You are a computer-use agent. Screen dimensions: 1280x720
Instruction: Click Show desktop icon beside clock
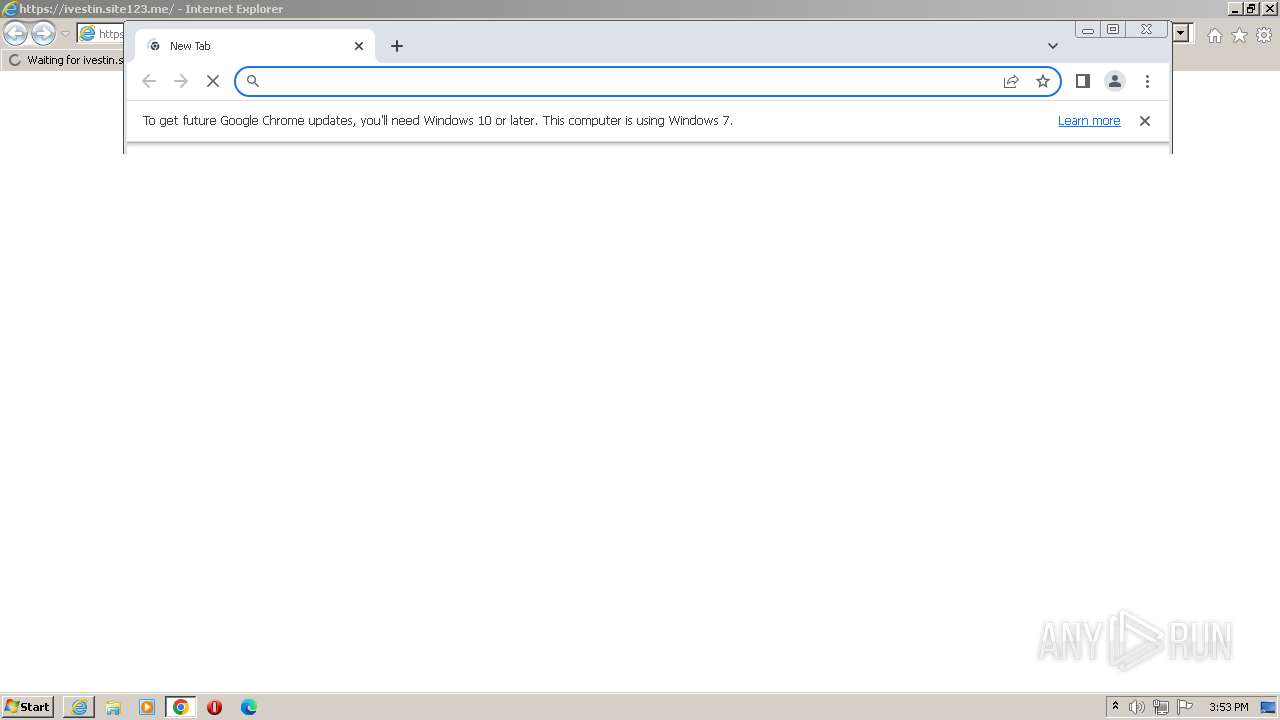pos(1268,707)
